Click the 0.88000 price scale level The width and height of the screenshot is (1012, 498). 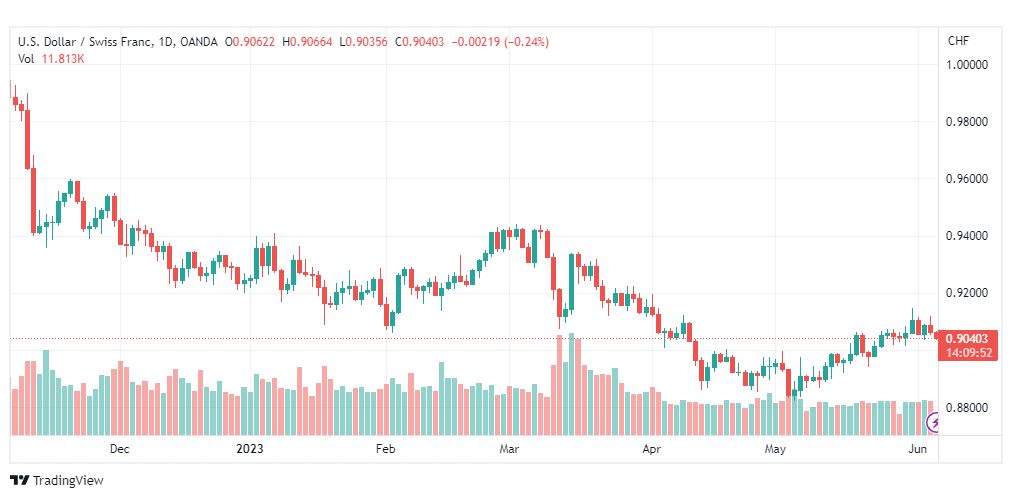pos(967,408)
